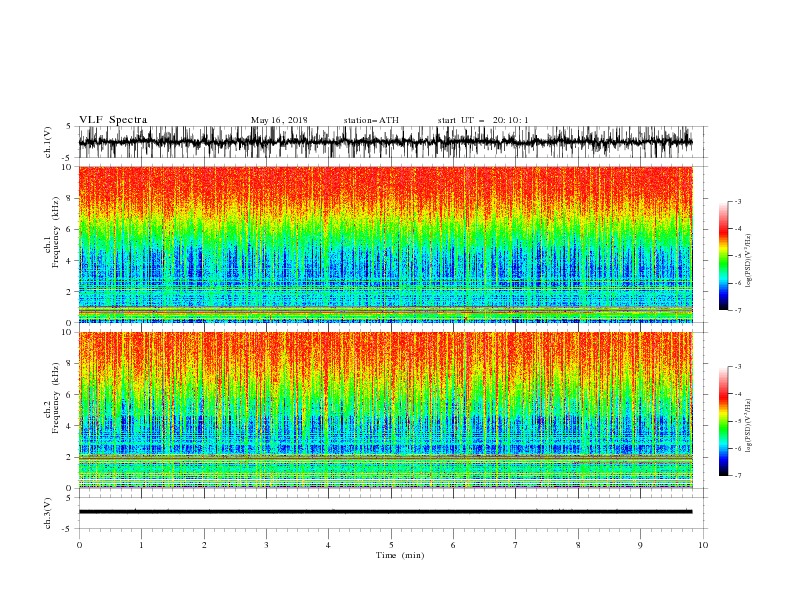Click tick label 6 on the time axis
The height and width of the screenshot is (612, 792).
point(453,545)
